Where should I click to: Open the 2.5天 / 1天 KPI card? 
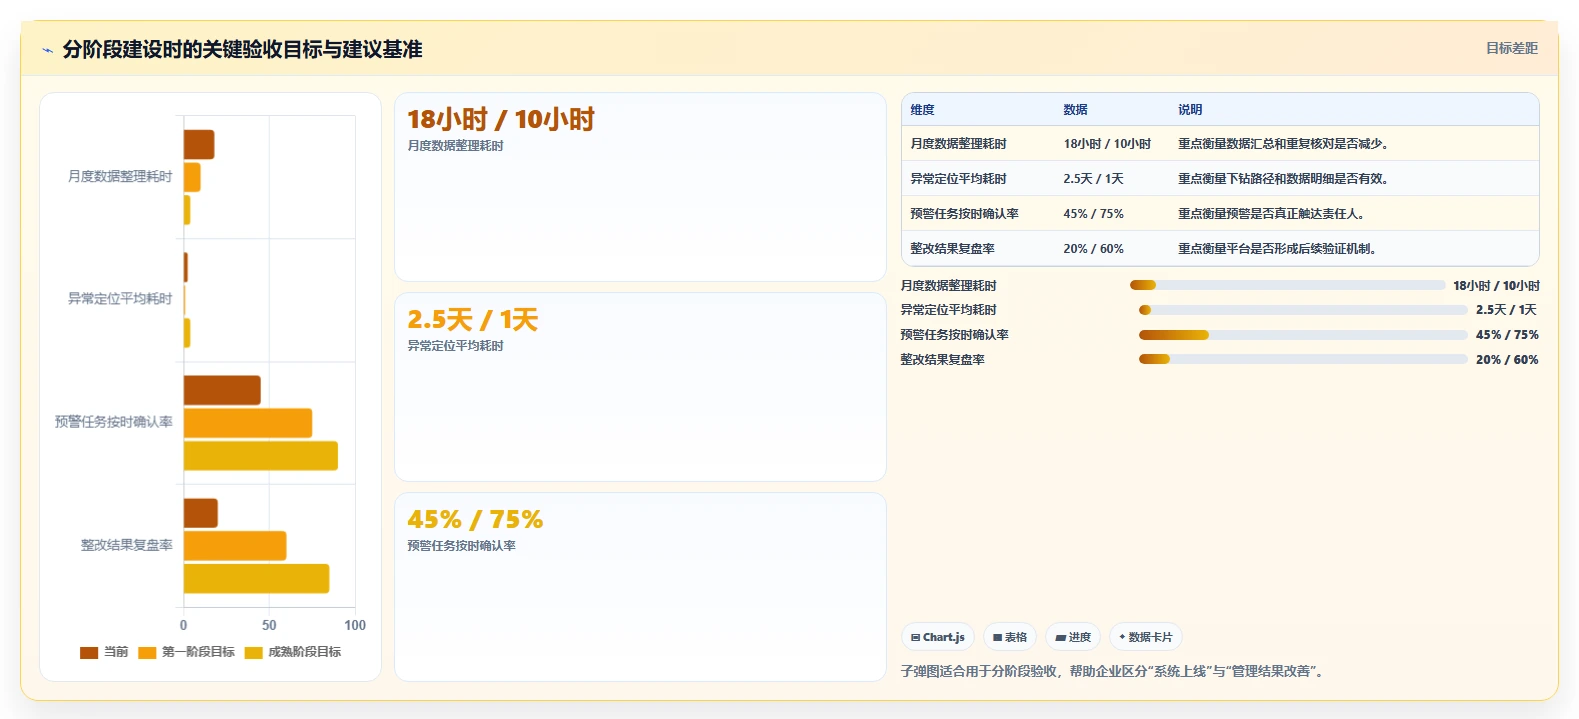click(640, 387)
